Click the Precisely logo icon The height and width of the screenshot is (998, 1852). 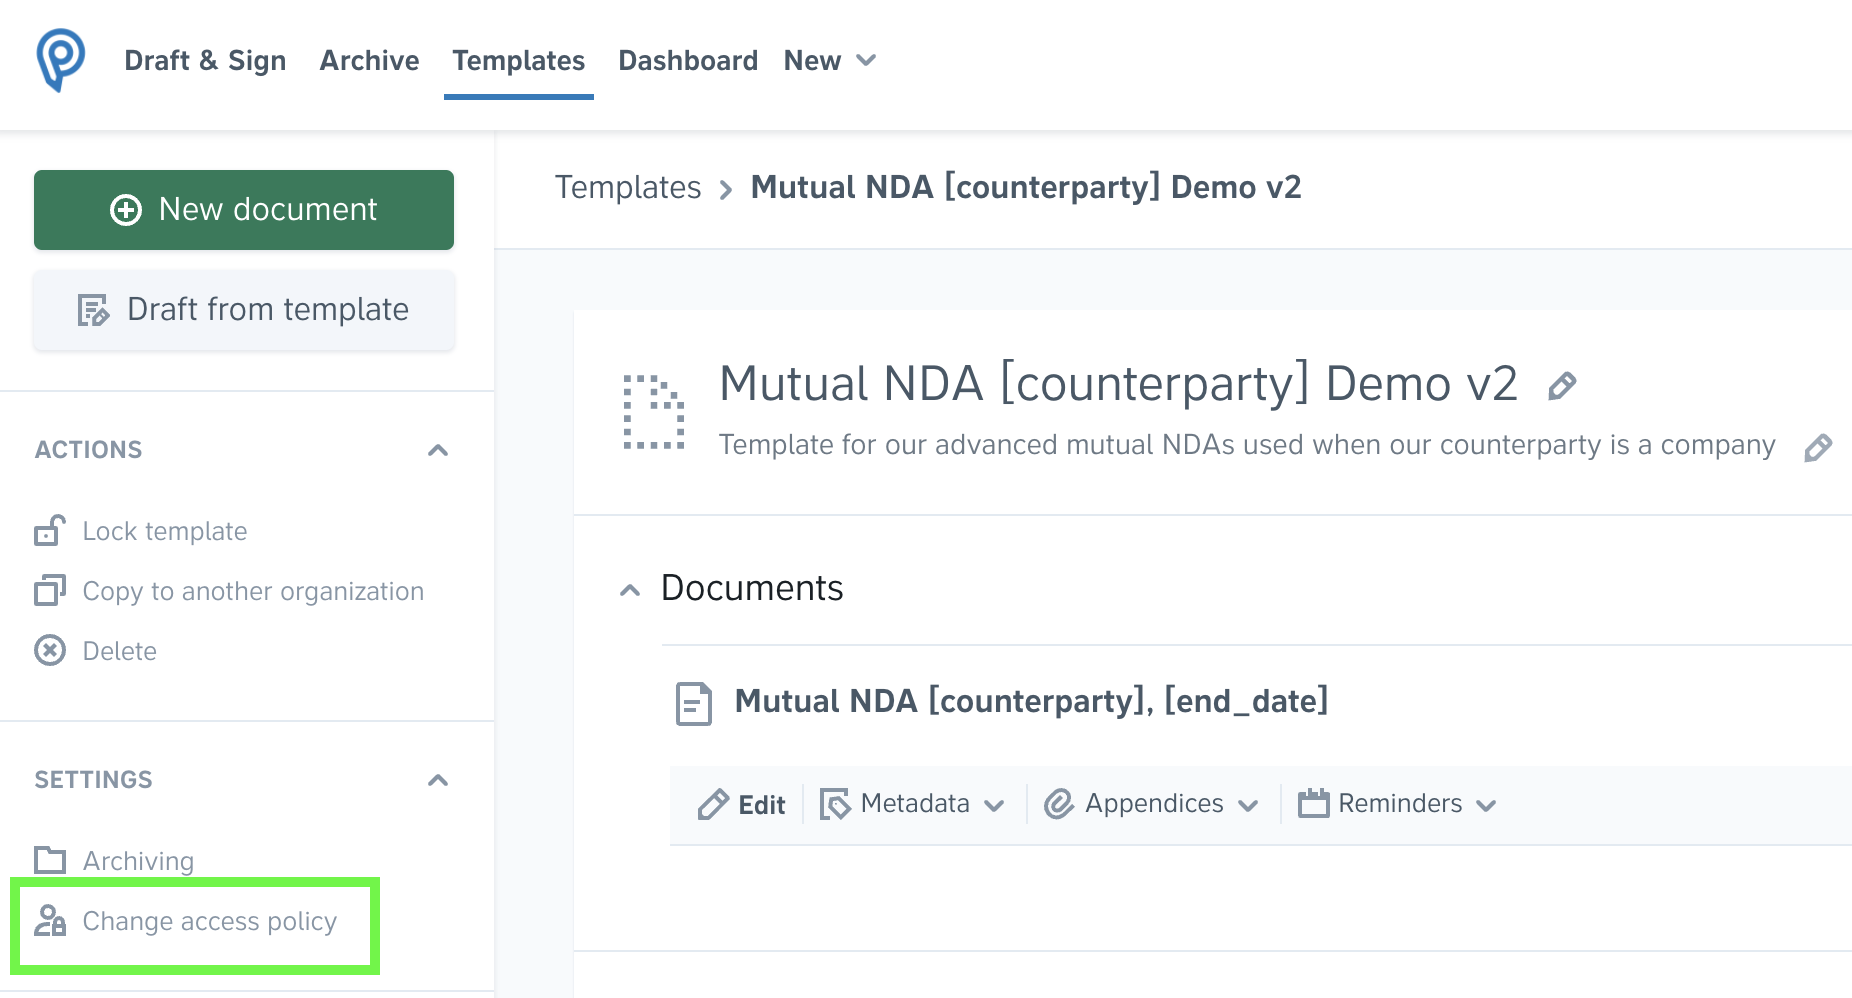(x=61, y=60)
